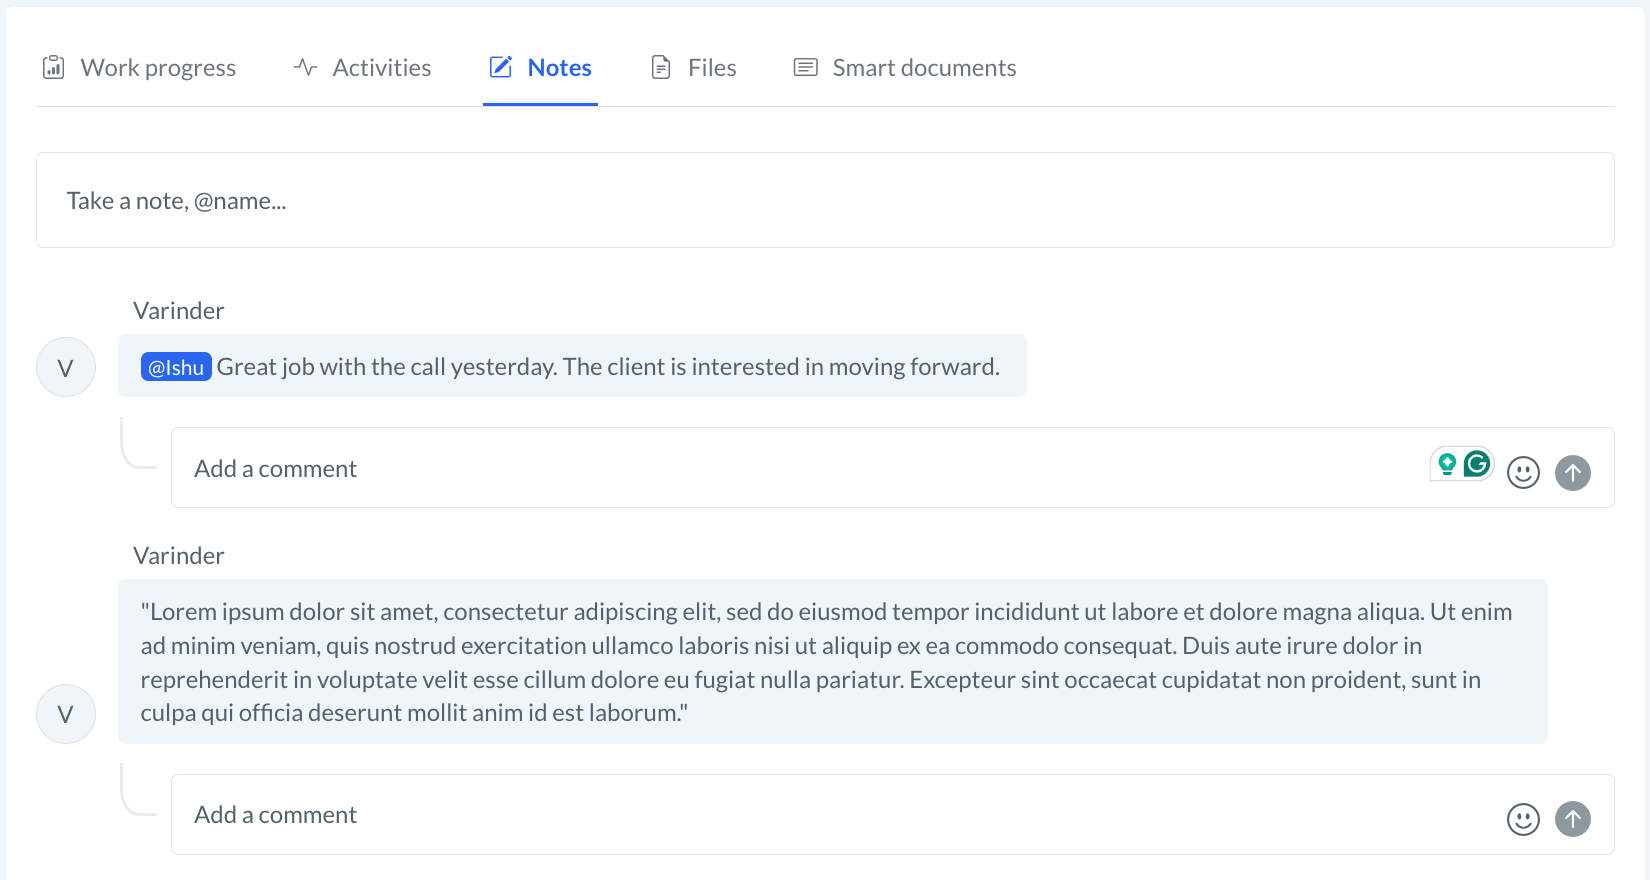Click the Grammarly lightbulb suggestion icon
Viewport: 1650px width, 880px height.
point(1447,464)
